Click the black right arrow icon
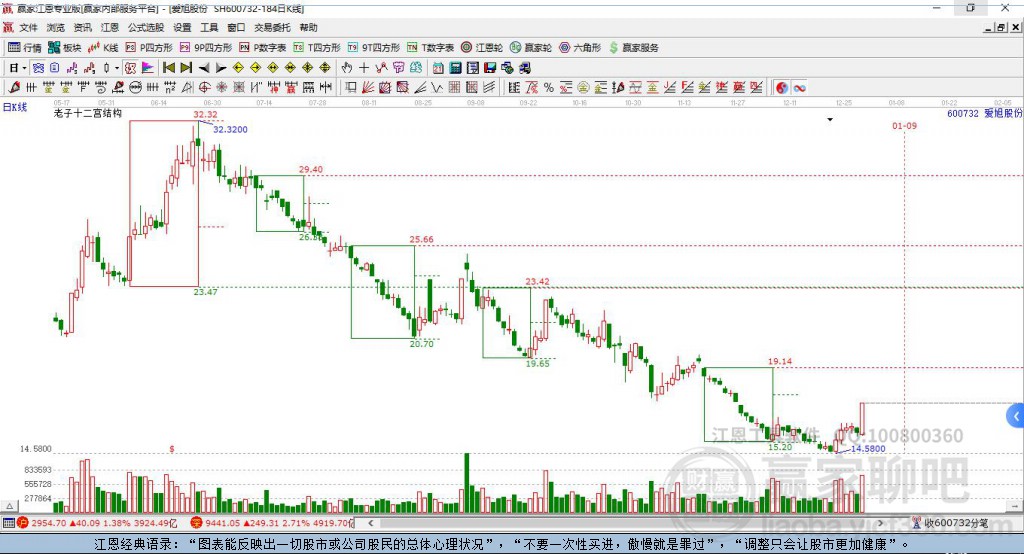The image size is (1024, 554). [x=221, y=68]
